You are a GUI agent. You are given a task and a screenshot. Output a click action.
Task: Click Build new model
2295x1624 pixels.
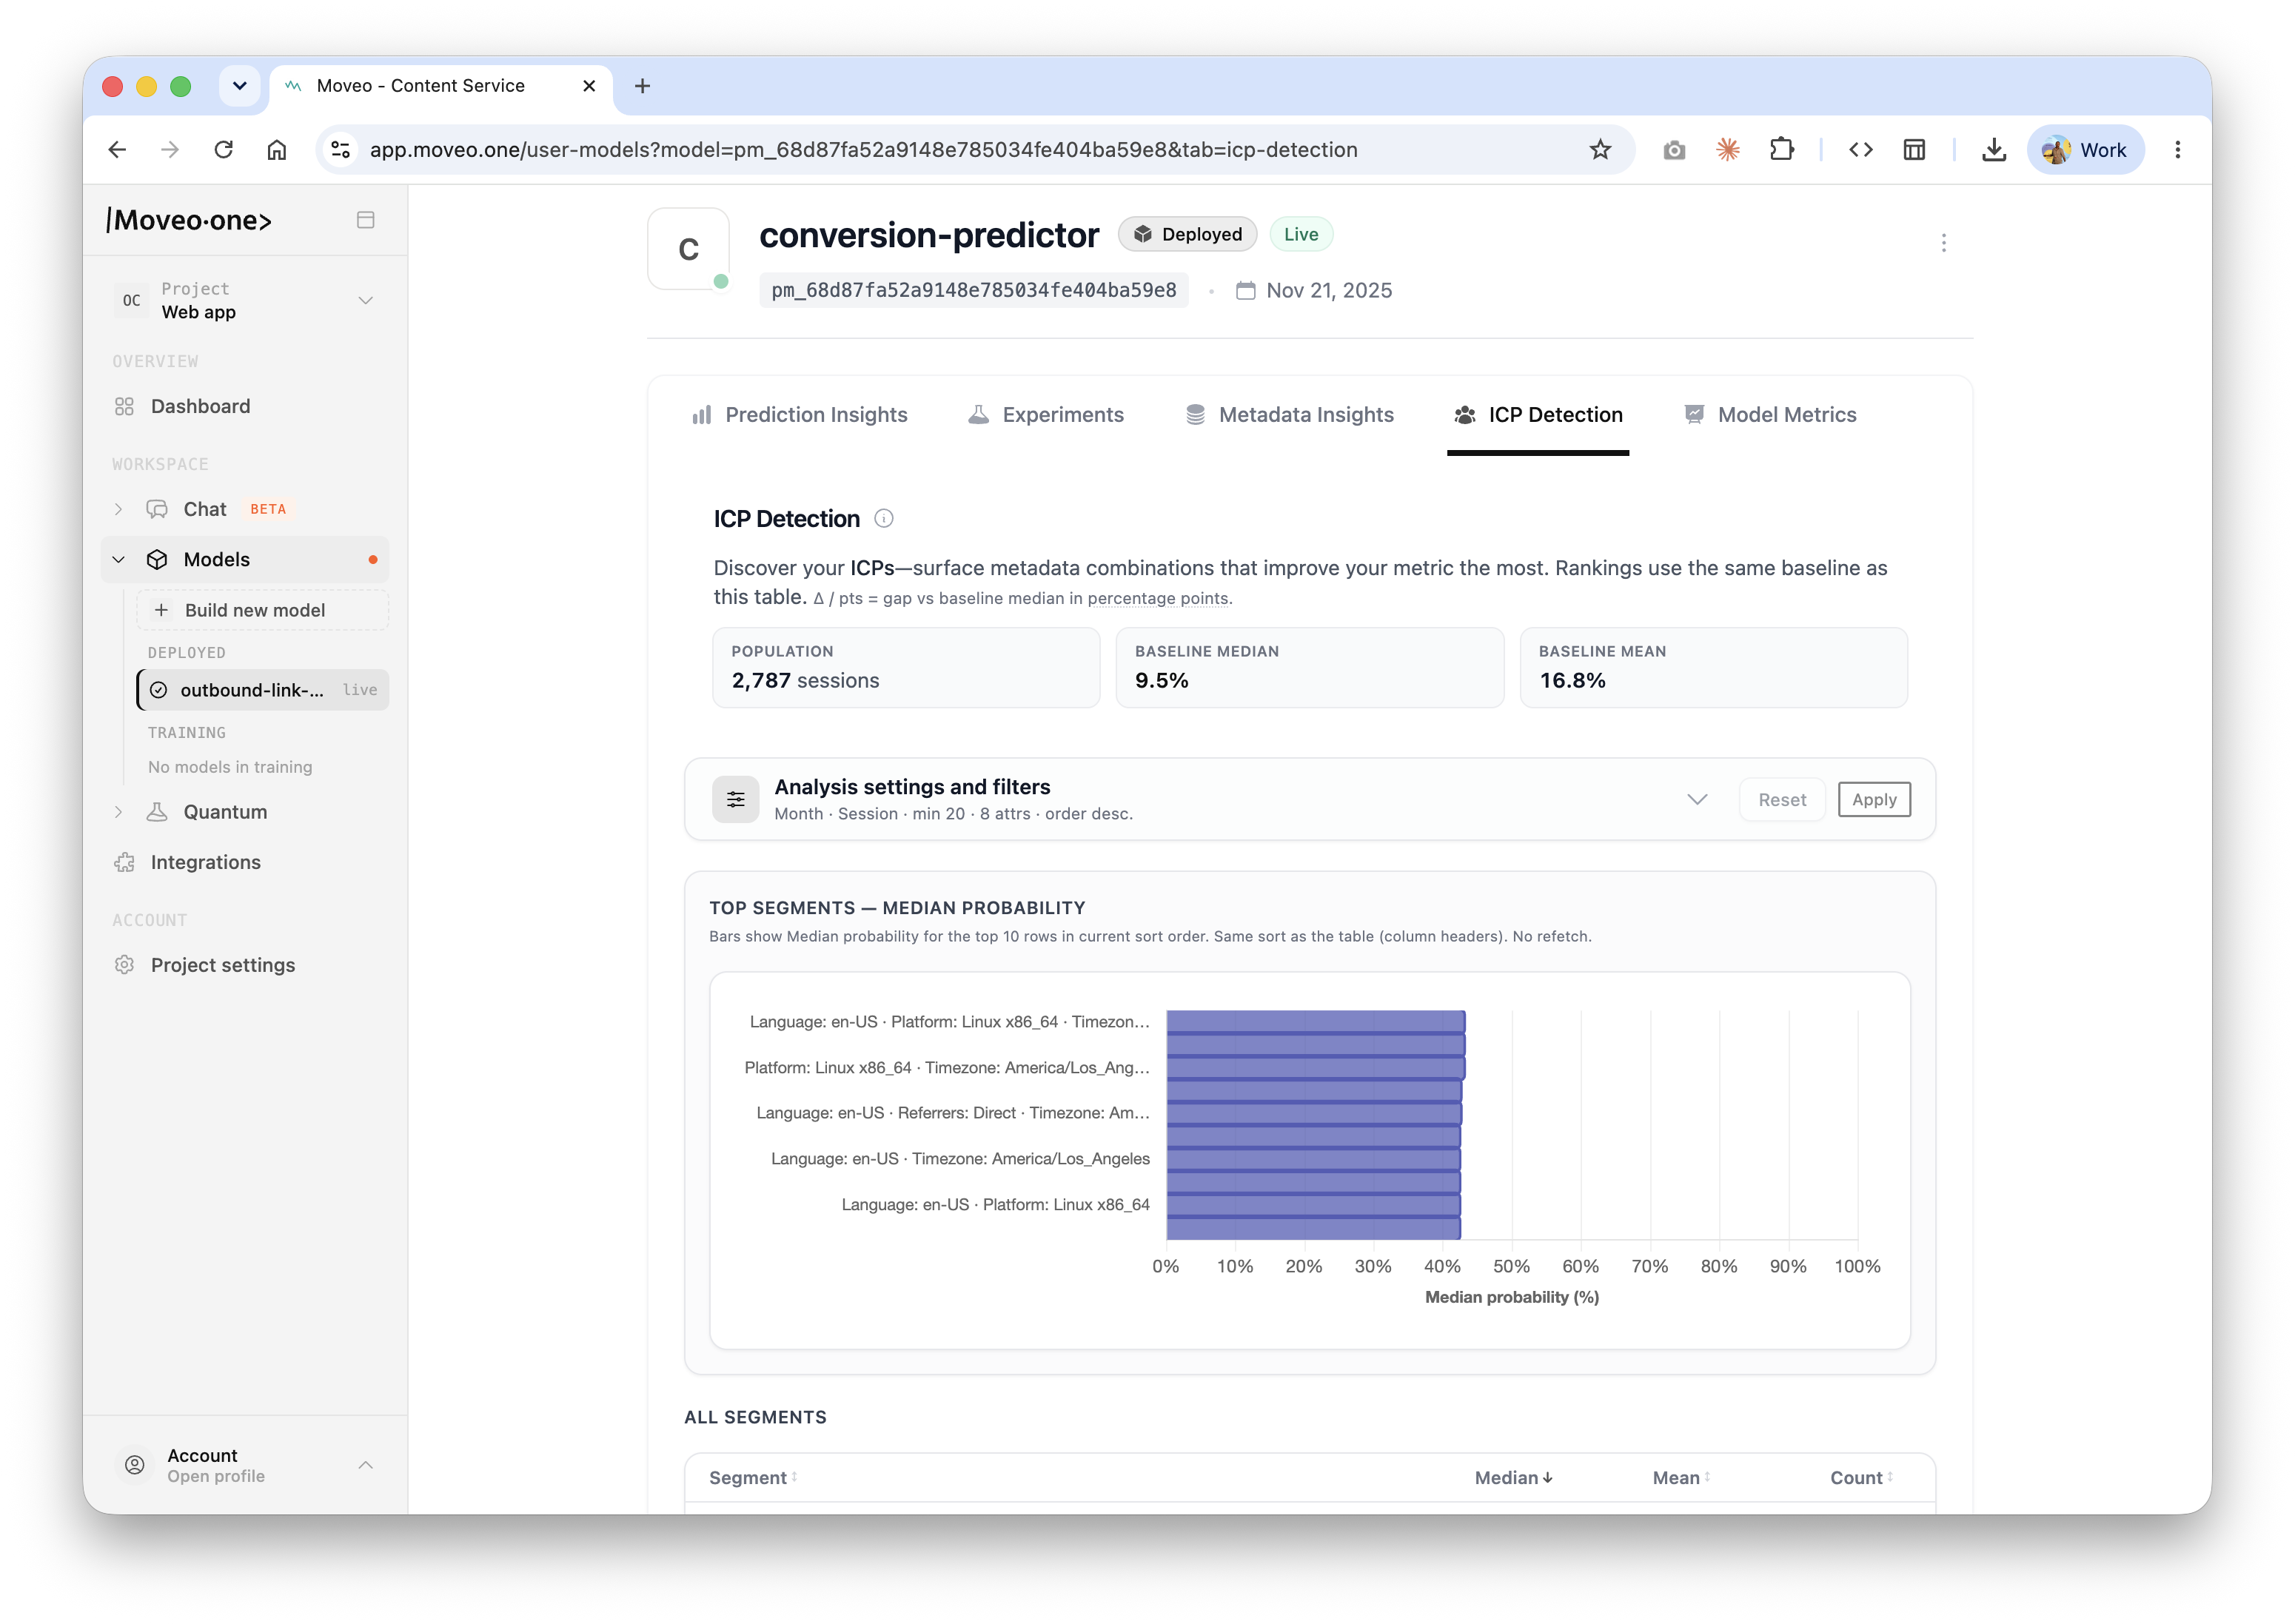click(x=262, y=610)
